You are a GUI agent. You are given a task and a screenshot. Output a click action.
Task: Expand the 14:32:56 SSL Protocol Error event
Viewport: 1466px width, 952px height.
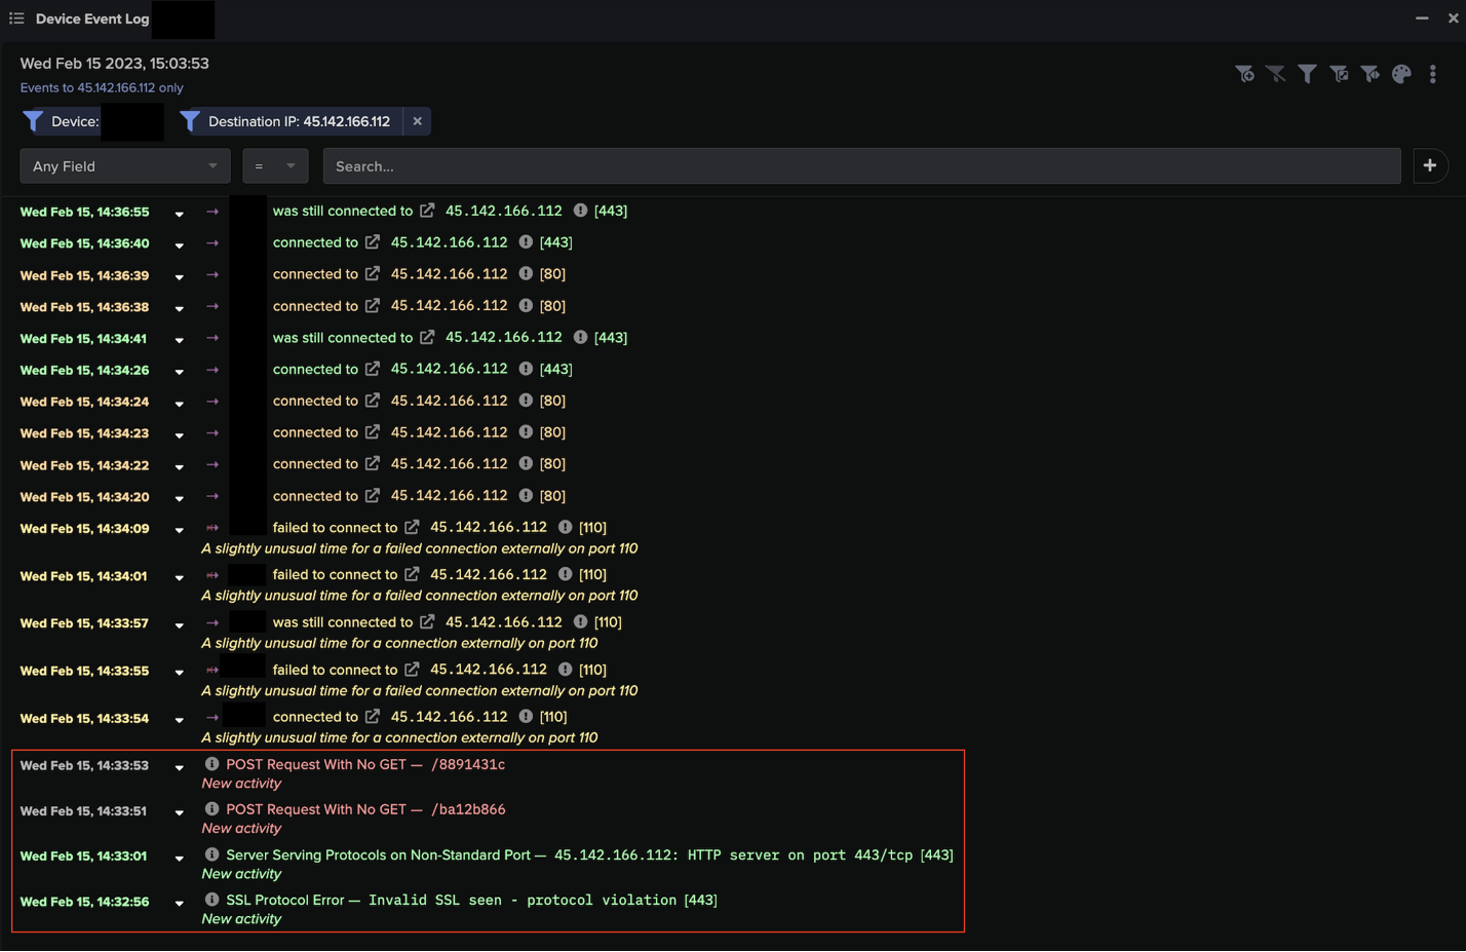click(x=179, y=903)
